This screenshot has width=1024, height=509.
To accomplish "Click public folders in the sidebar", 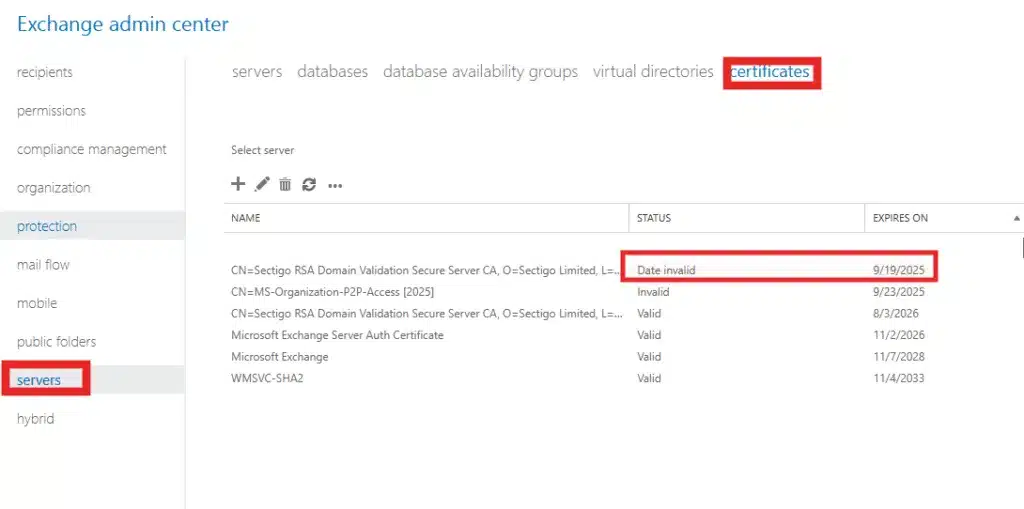I will pos(57,342).
